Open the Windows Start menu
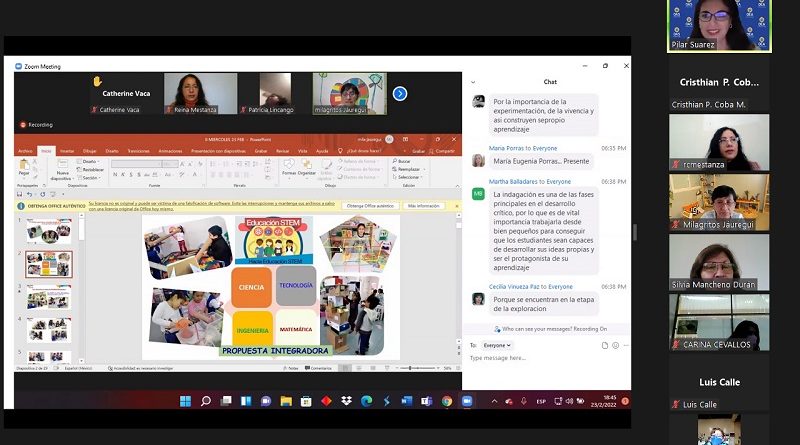This screenshot has width=800, height=445. tap(186, 401)
